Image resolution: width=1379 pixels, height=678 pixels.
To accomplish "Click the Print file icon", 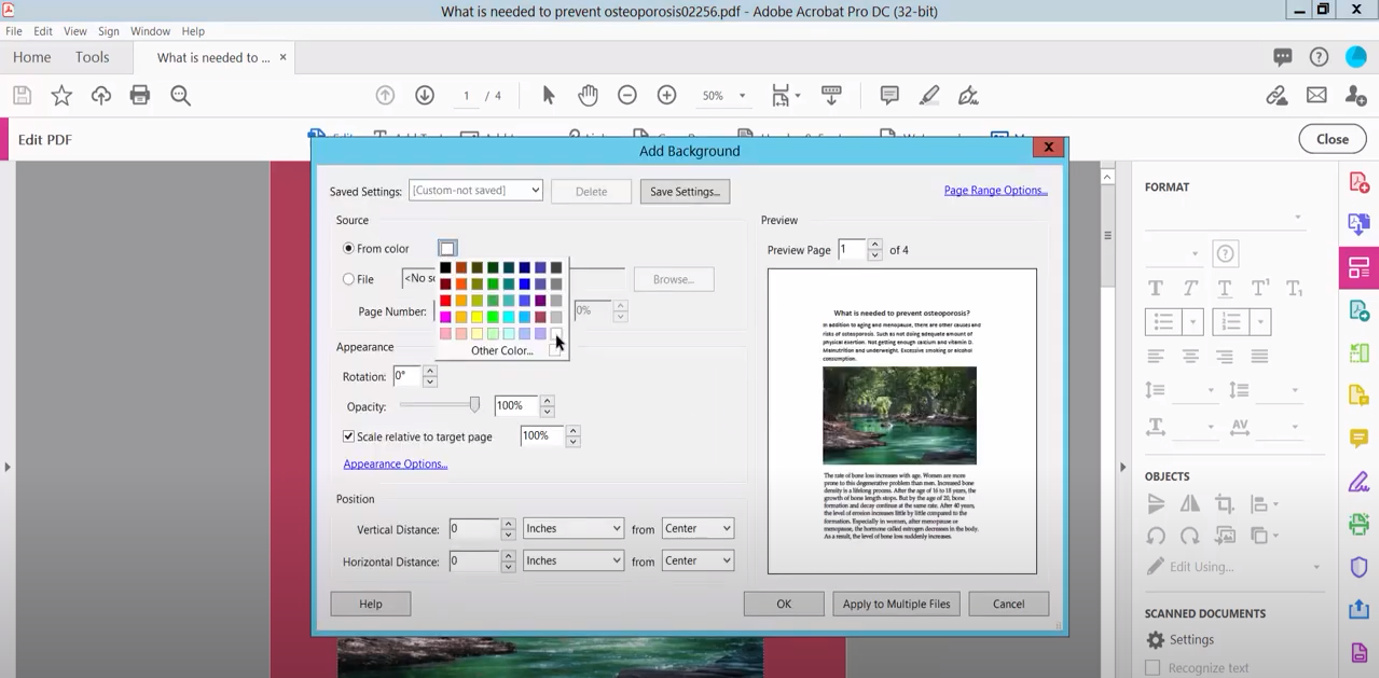I will [x=140, y=95].
